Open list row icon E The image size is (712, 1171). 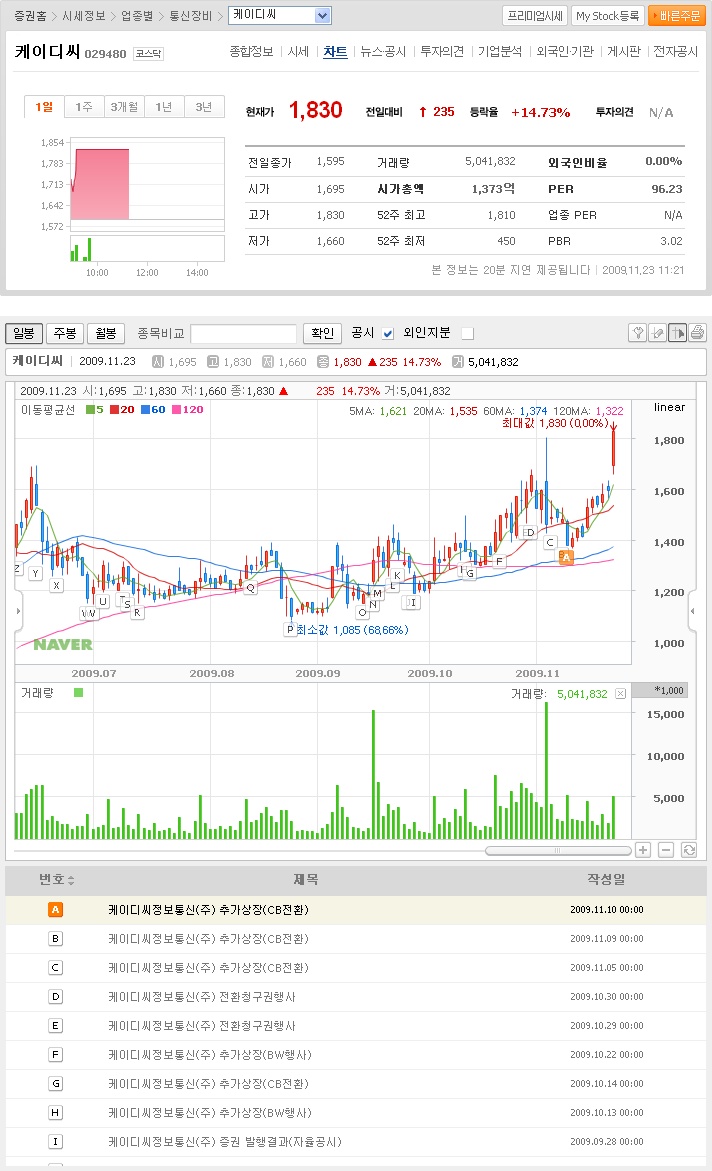(55, 1026)
